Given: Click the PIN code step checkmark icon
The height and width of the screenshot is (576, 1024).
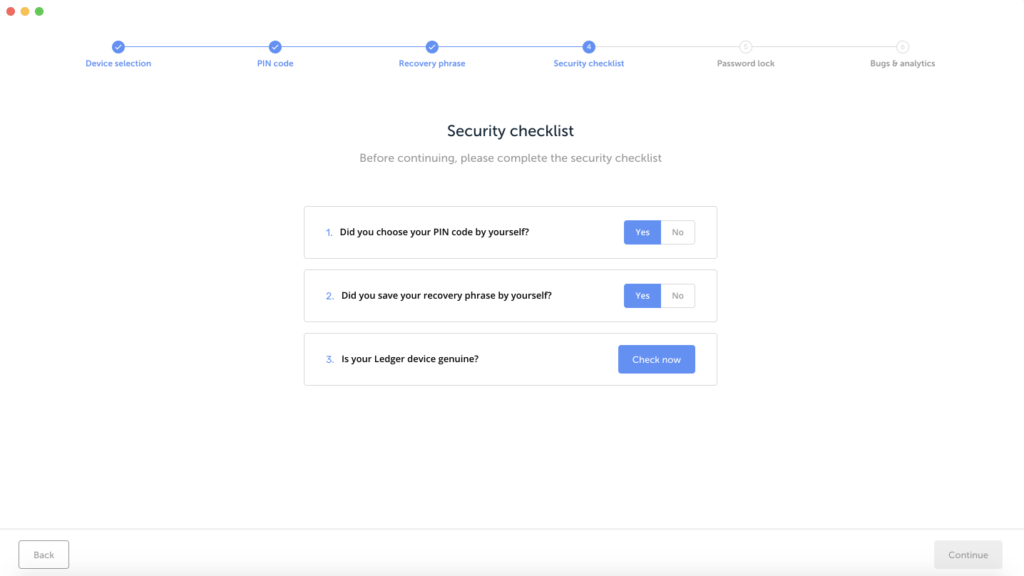Looking at the screenshot, I should click(275, 47).
